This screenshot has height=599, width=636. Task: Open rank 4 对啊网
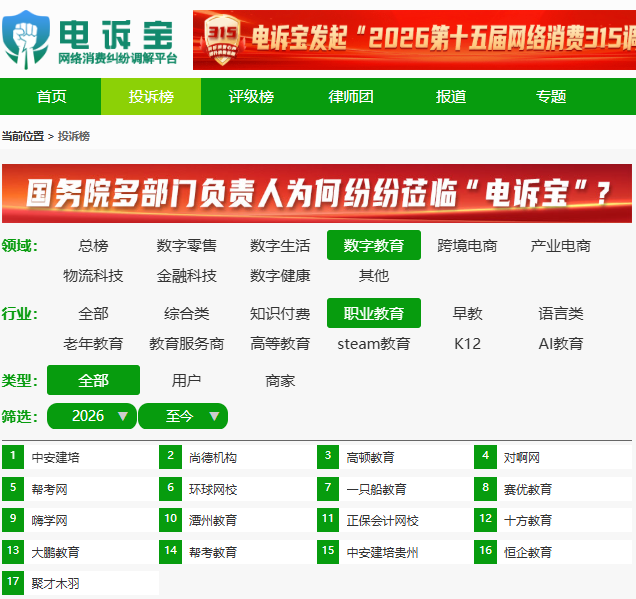pos(522,457)
